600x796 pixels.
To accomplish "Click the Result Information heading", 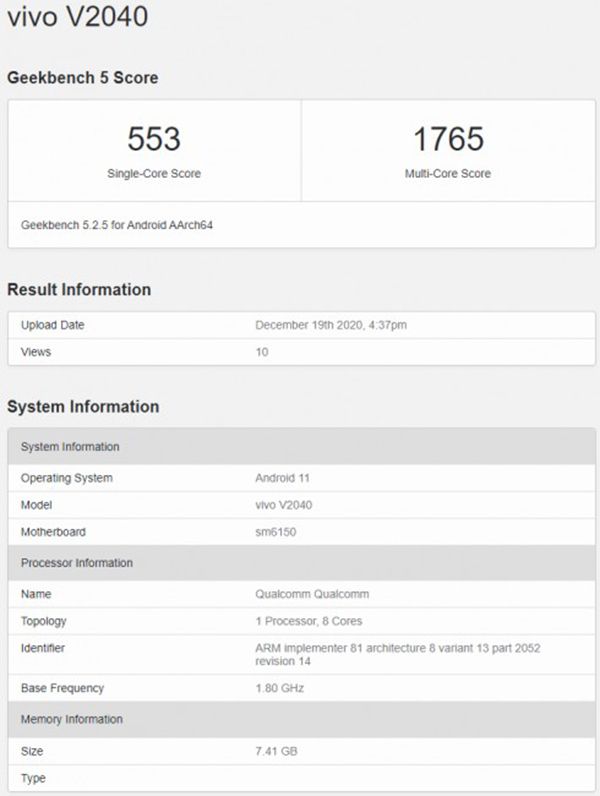I will [79, 290].
